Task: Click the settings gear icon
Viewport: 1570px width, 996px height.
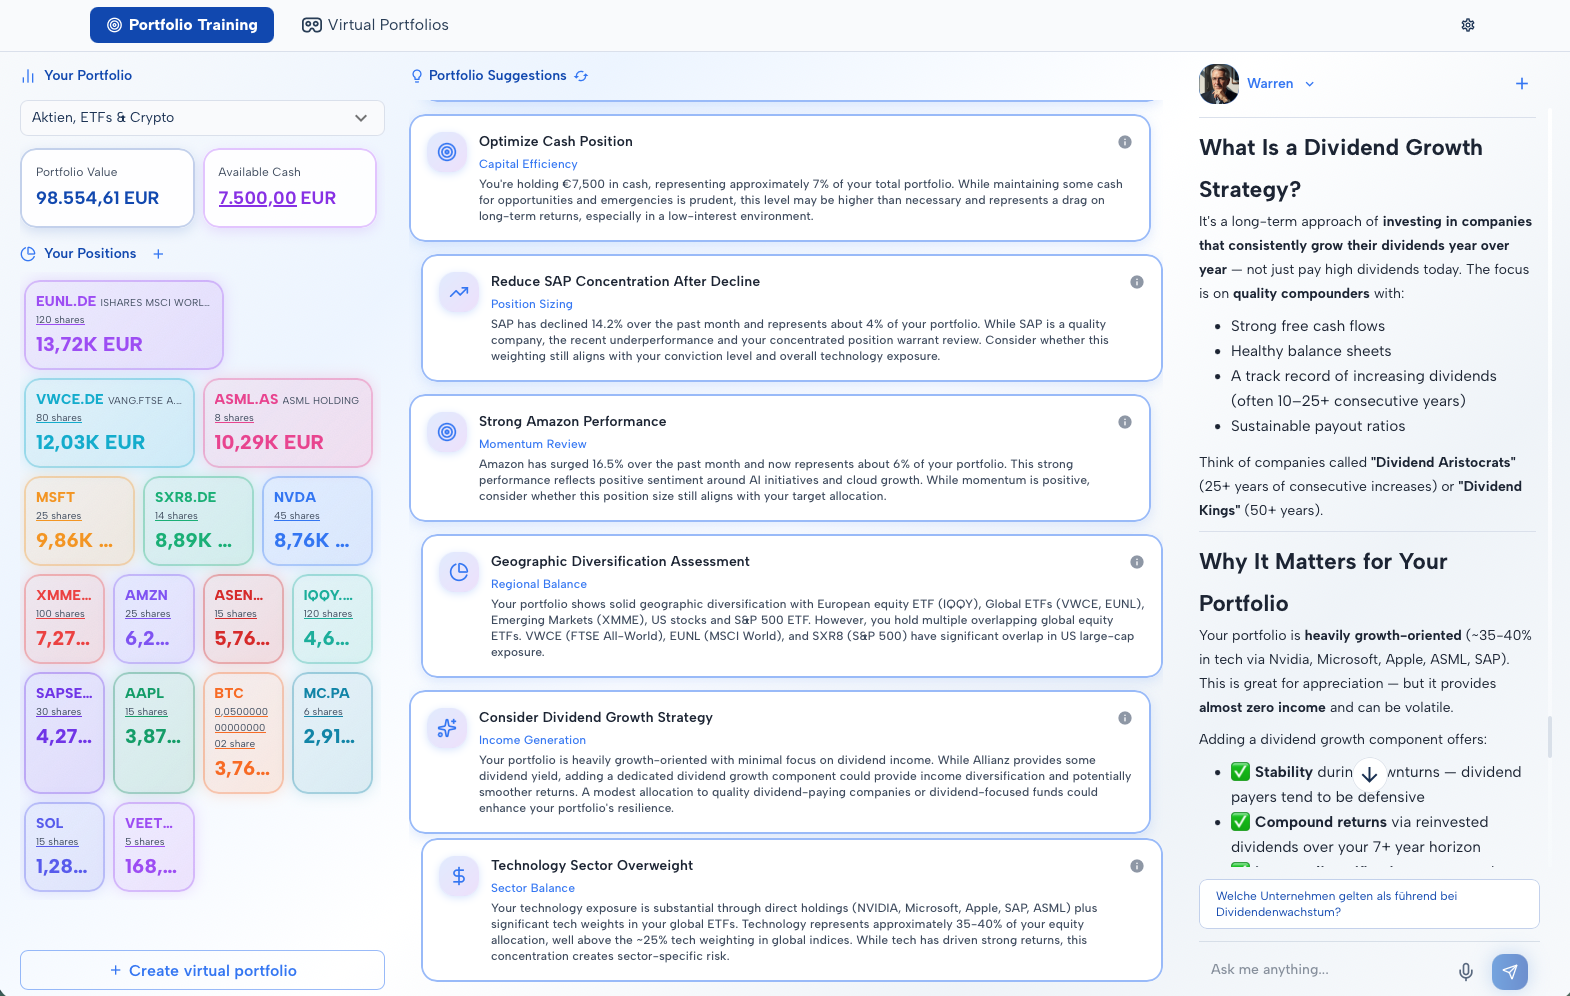Action: coord(1467,25)
